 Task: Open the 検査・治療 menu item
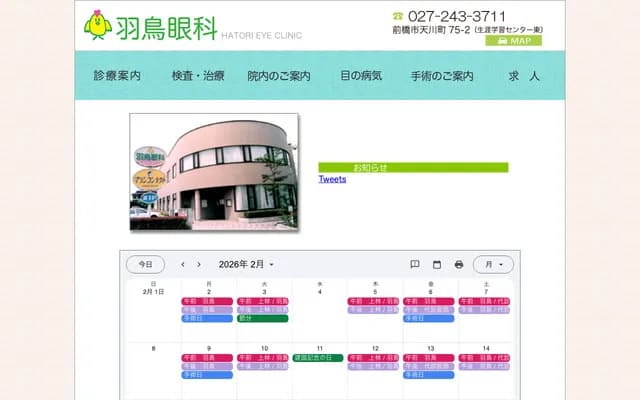tap(198, 76)
